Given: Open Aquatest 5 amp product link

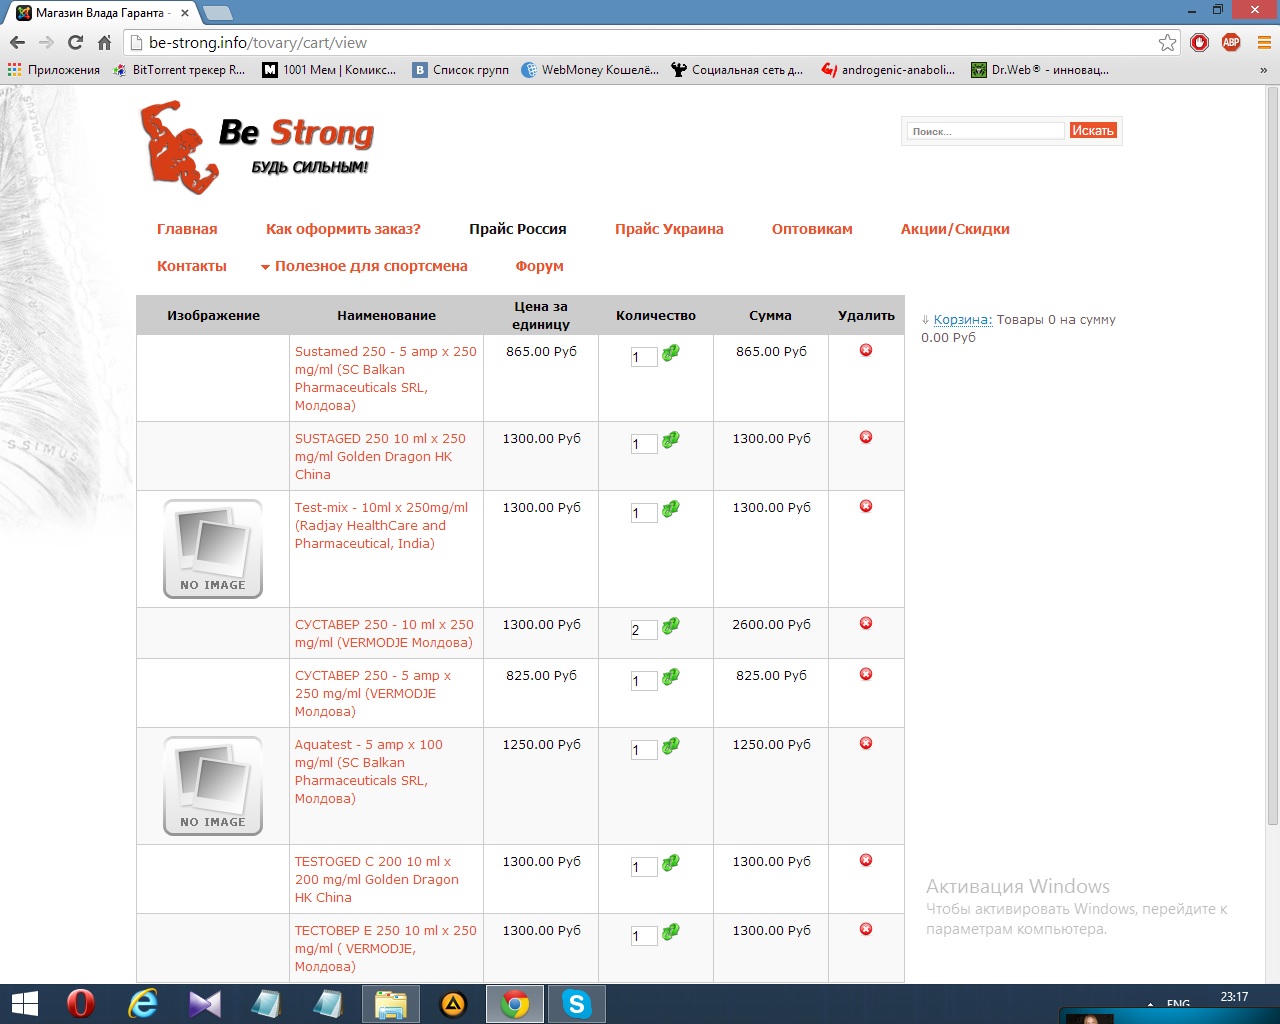Looking at the screenshot, I should tap(368, 771).
